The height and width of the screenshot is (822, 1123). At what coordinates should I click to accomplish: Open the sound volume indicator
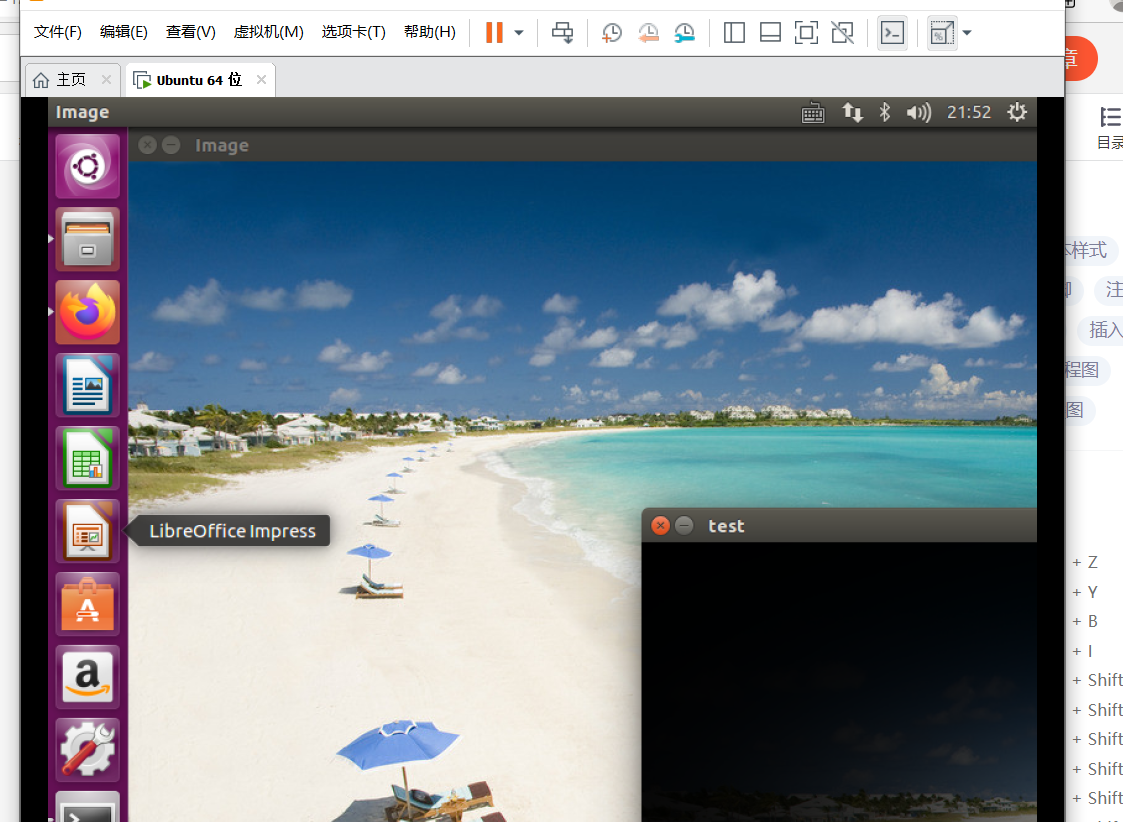(918, 112)
